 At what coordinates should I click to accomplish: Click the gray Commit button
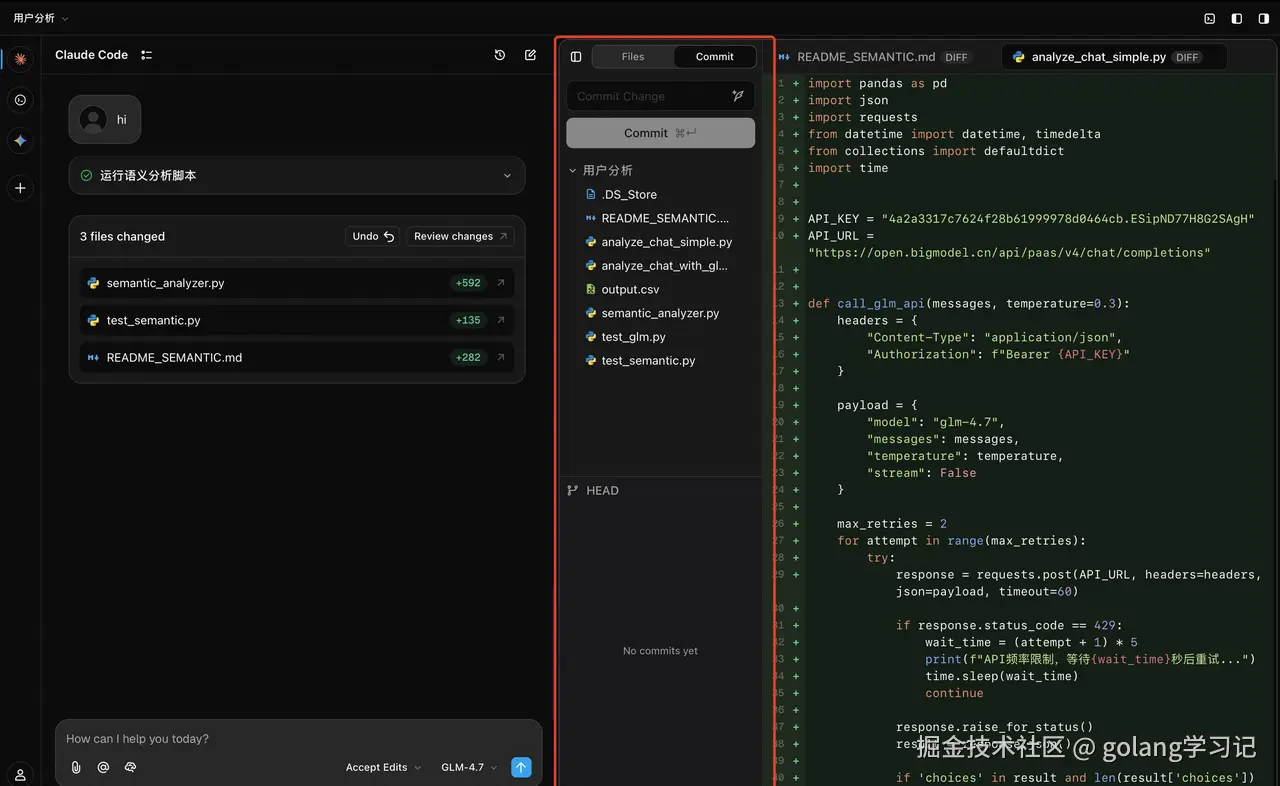pyautogui.click(x=660, y=133)
